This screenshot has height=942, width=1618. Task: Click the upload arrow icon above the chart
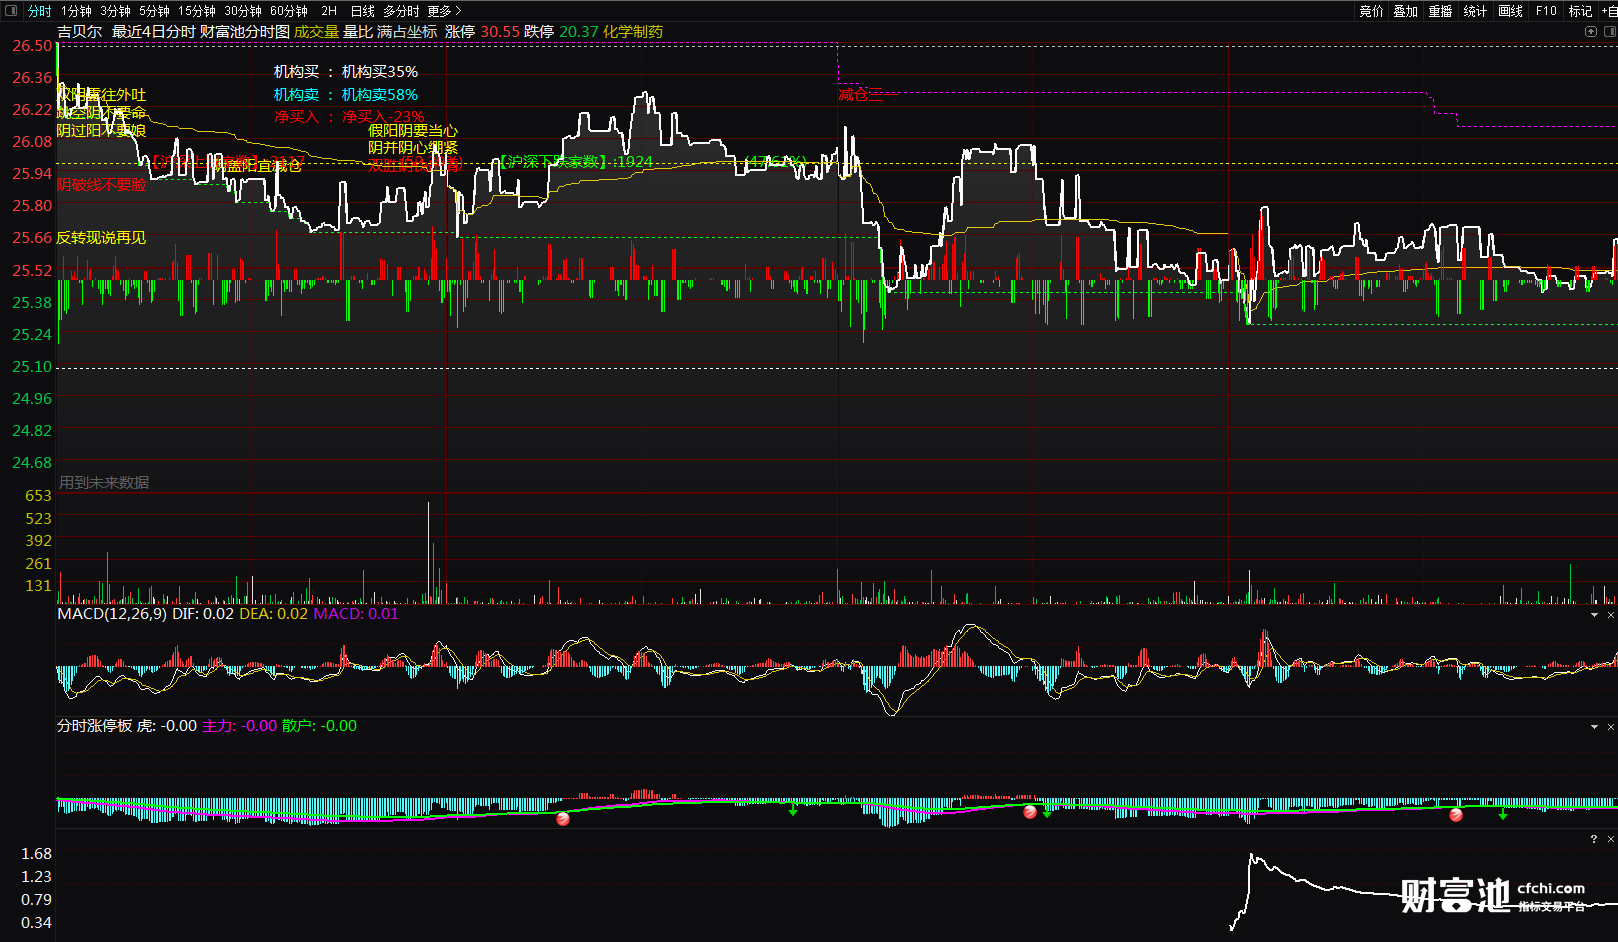tap(1591, 31)
